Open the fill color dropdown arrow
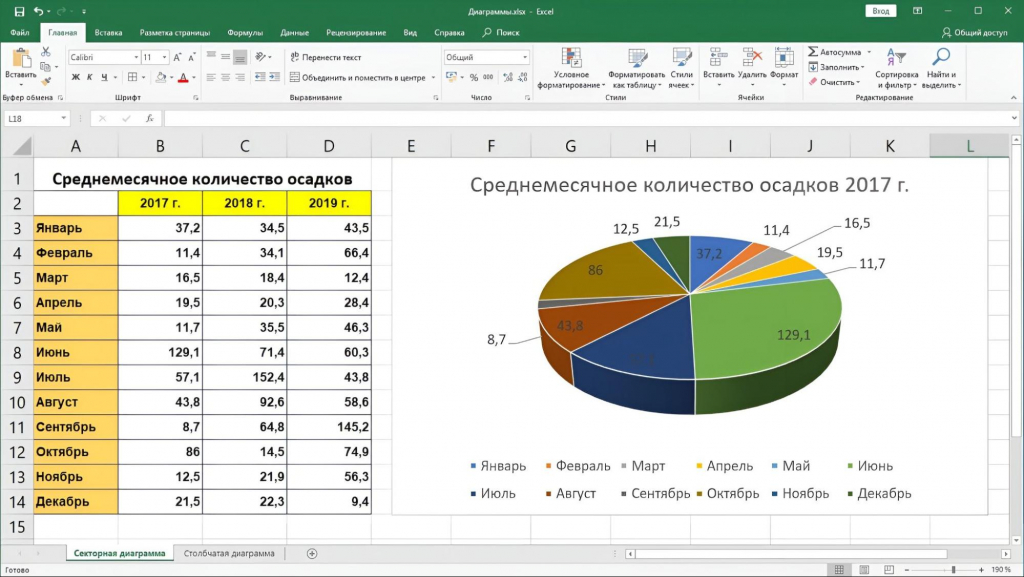The image size is (1024, 577). [170, 77]
